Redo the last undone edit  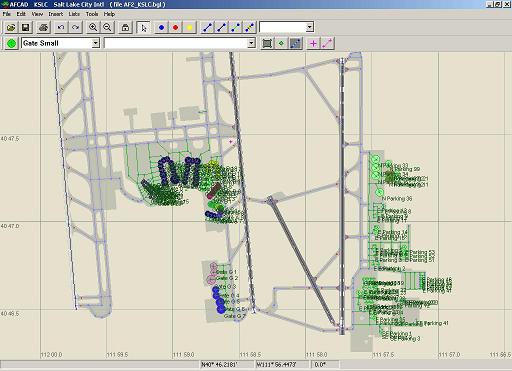(75, 27)
